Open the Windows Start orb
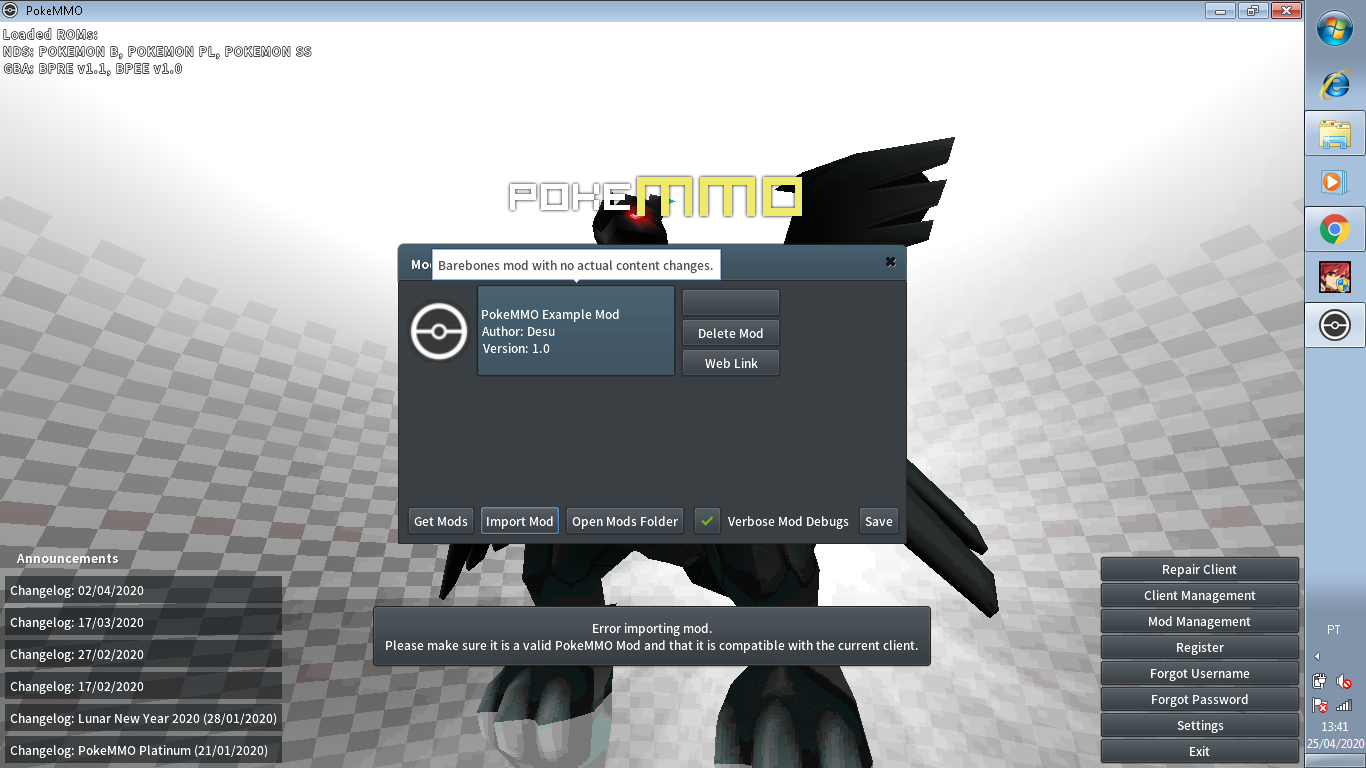This screenshot has width=1366, height=768. pyautogui.click(x=1335, y=30)
